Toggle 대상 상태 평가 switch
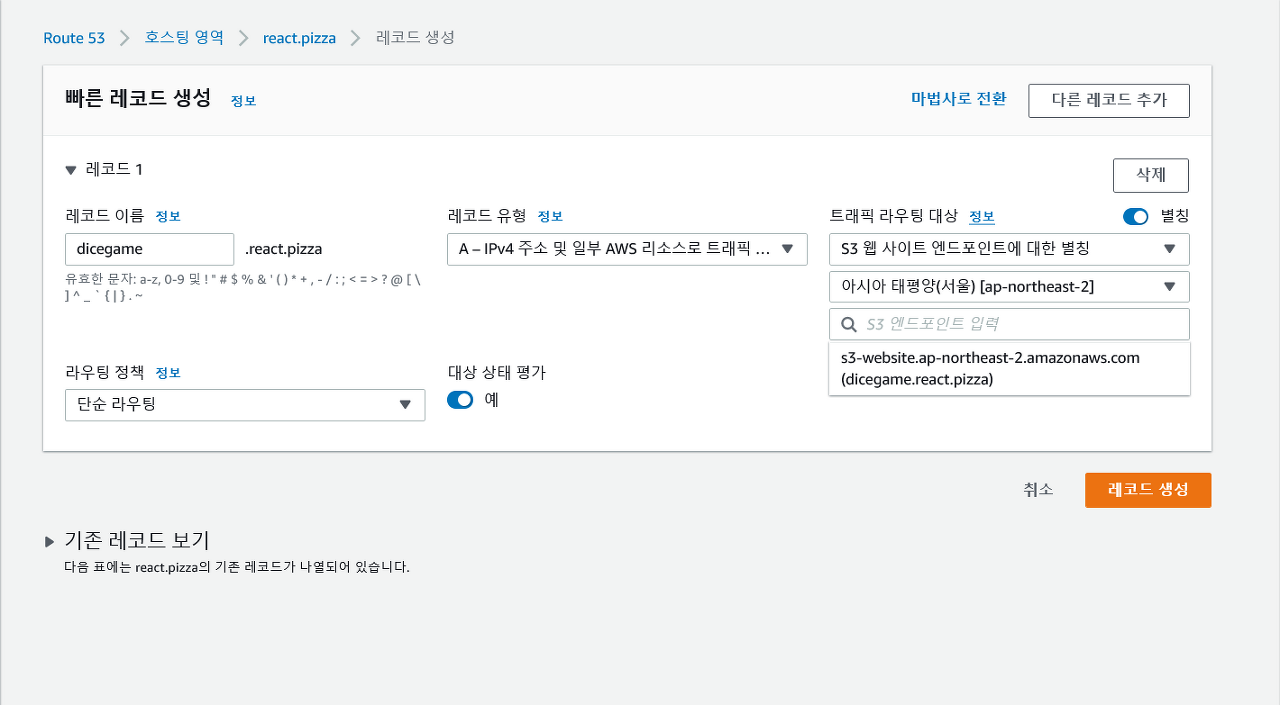This screenshot has height=705, width=1280. [x=460, y=400]
